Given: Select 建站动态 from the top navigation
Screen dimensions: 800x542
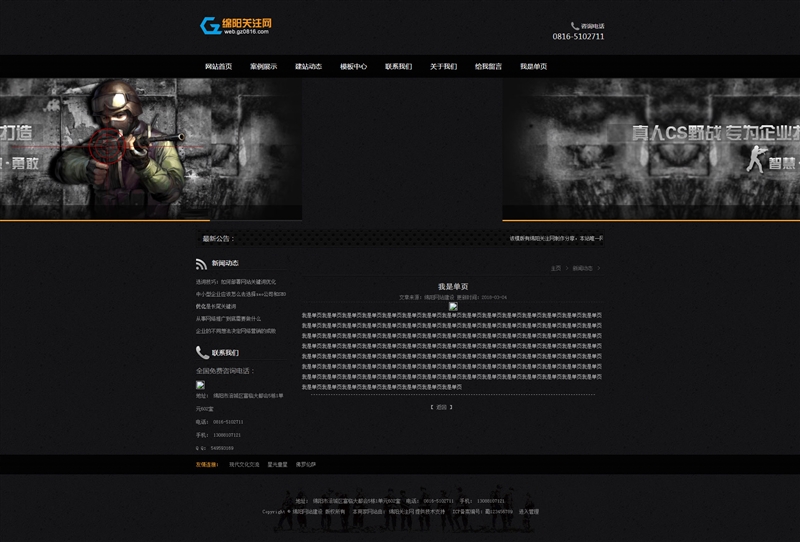Looking at the screenshot, I should pos(308,67).
